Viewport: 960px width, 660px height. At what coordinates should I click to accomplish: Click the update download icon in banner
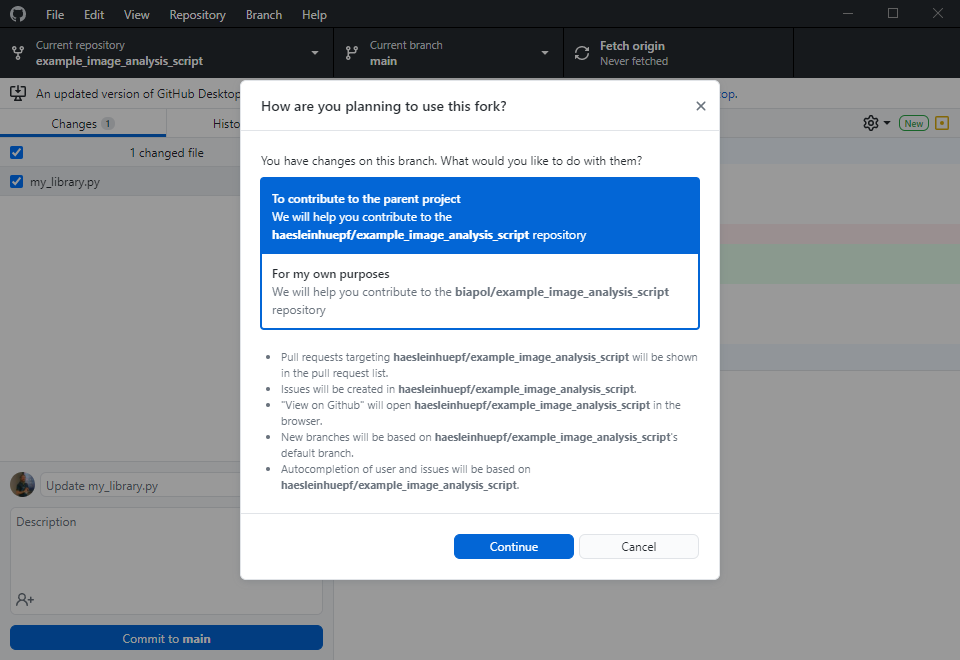pyautogui.click(x=18, y=93)
